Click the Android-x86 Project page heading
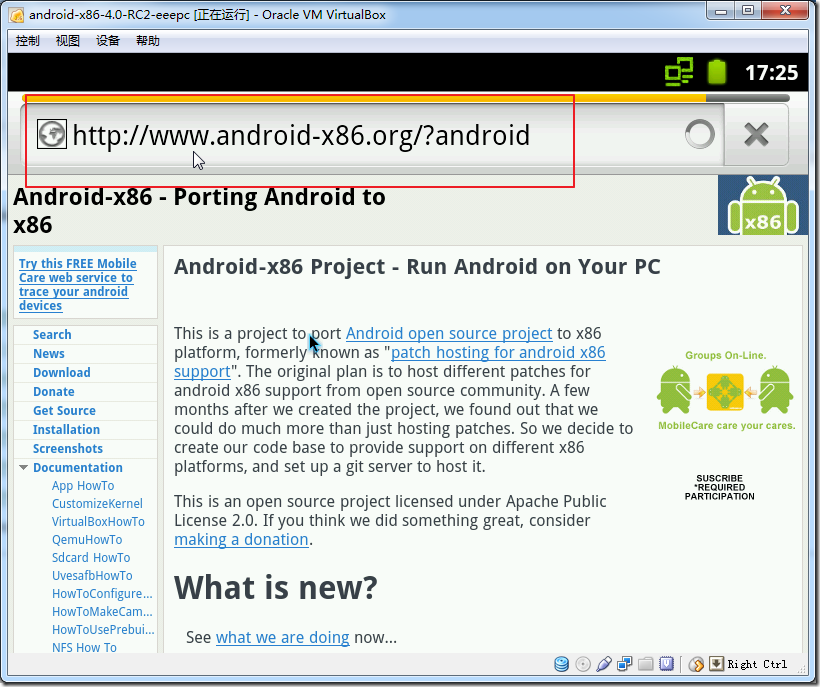This screenshot has width=820, height=687. click(417, 267)
